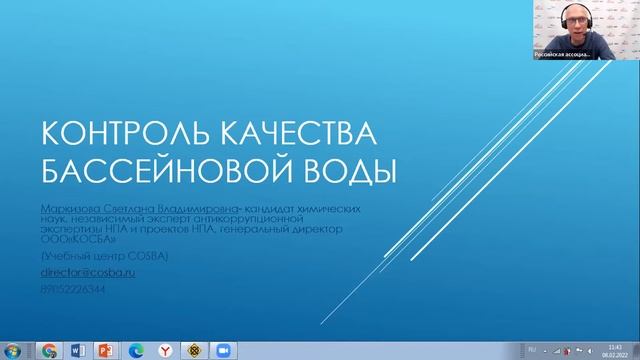Select the speaker's webcam video thumbnail
Screen dimensions: 640x360
[586, 30]
